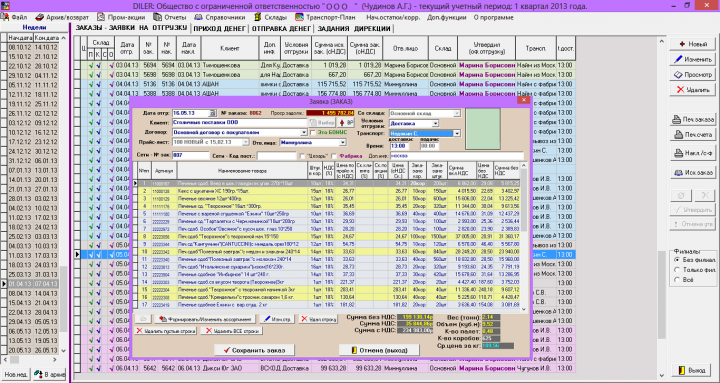Switch to the ОТПРАВКА ДЕНЕГ tab
The width and height of the screenshot is (720, 383).
pyautogui.click(x=281, y=28)
